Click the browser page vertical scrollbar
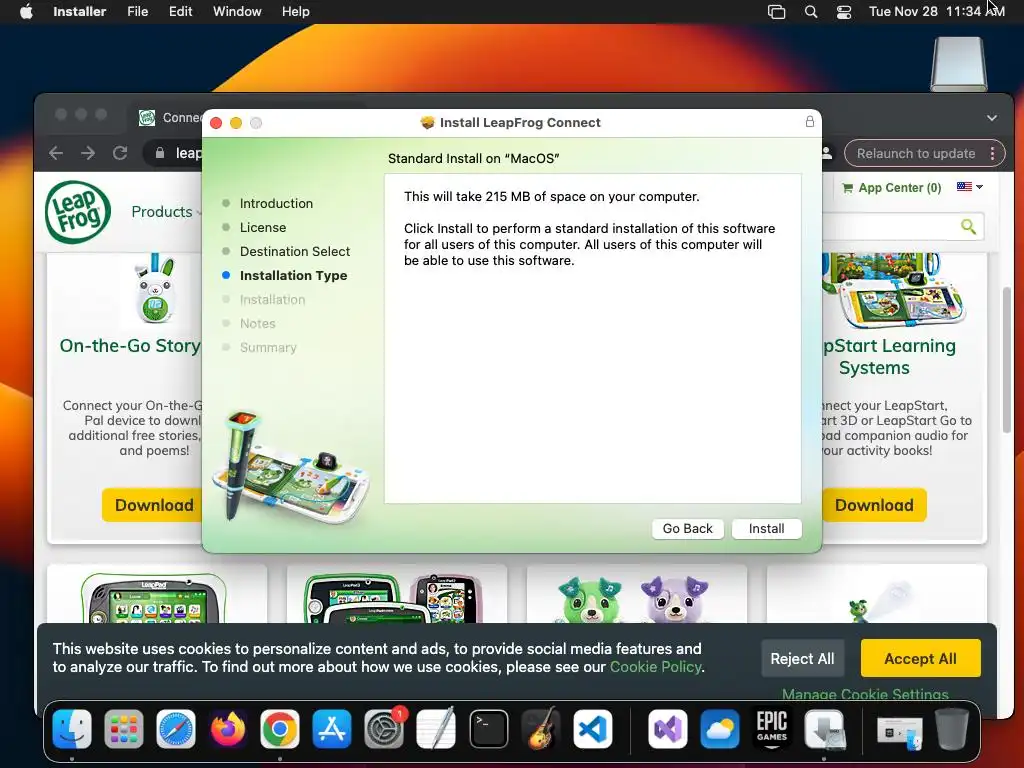This screenshot has width=1024, height=768. [x=1006, y=359]
